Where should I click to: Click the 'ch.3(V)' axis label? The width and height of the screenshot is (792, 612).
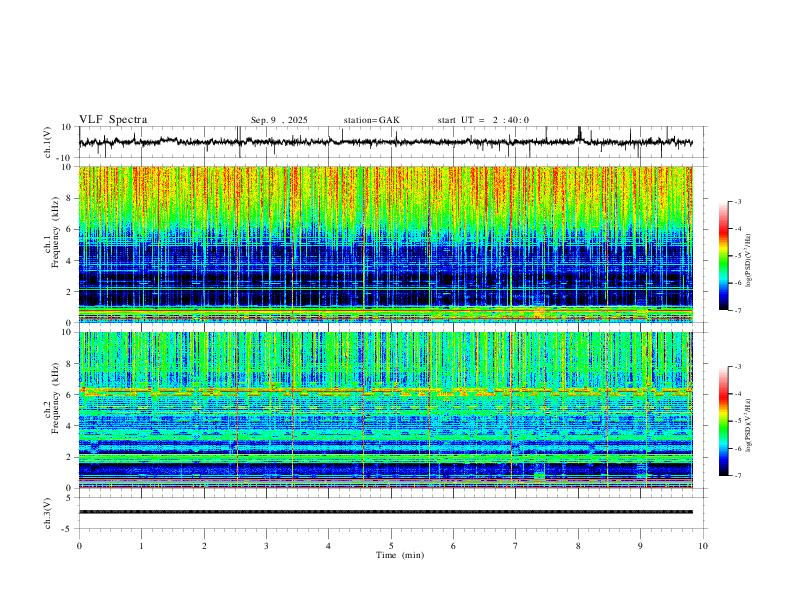(x=48, y=513)
